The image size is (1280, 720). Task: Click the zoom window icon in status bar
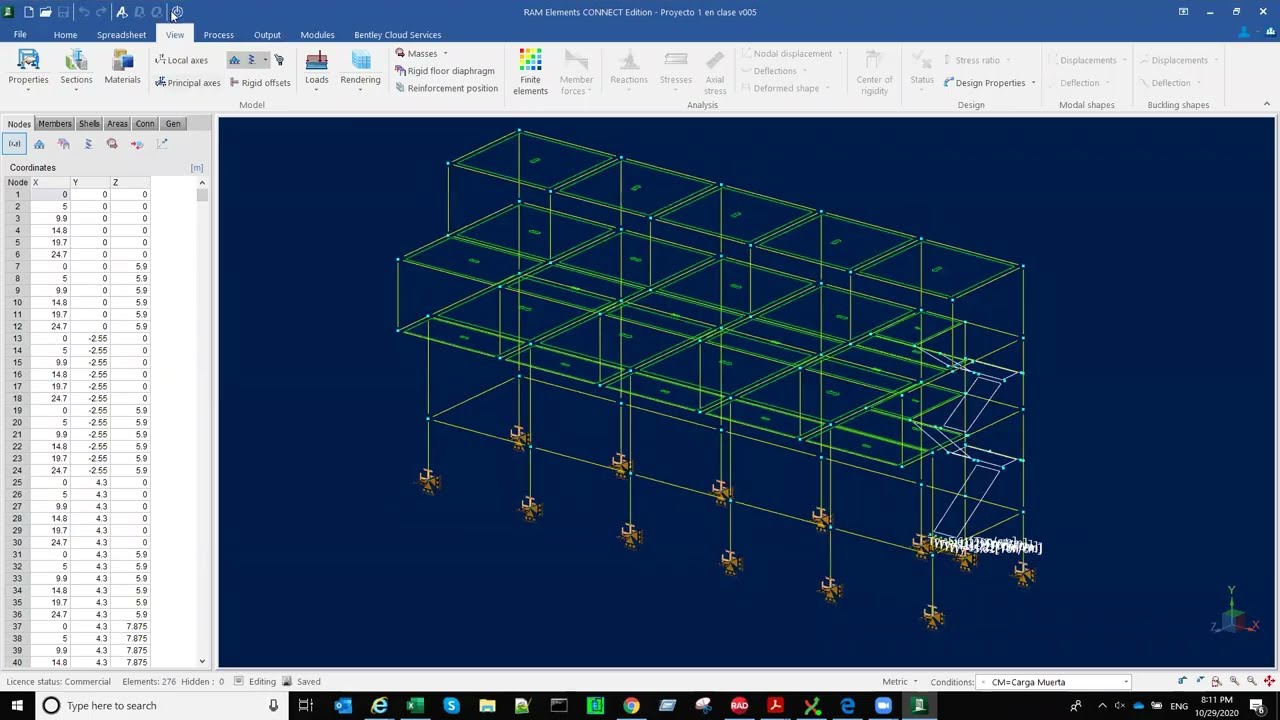(x=1217, y=682)
